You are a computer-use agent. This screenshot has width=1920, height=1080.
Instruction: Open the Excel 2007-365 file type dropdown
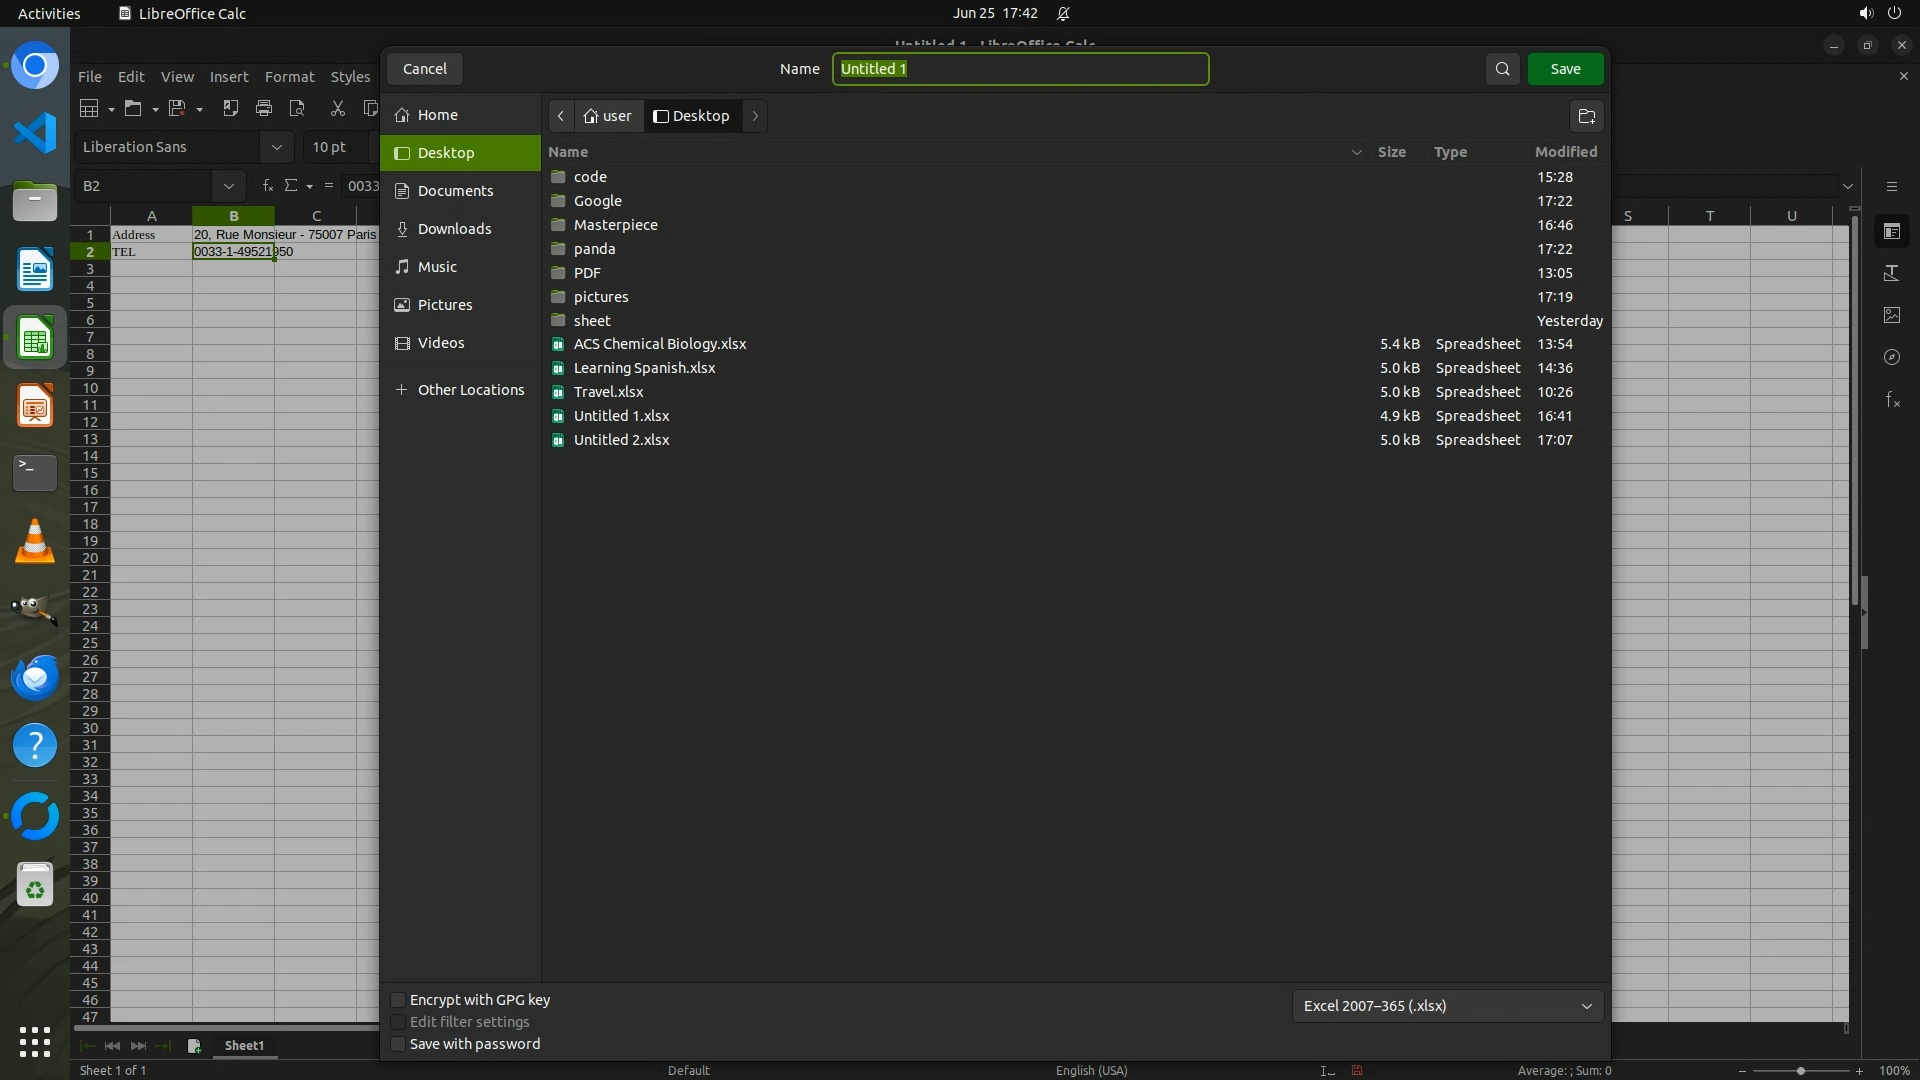pyautogui.click(x=1447, y=1006)
